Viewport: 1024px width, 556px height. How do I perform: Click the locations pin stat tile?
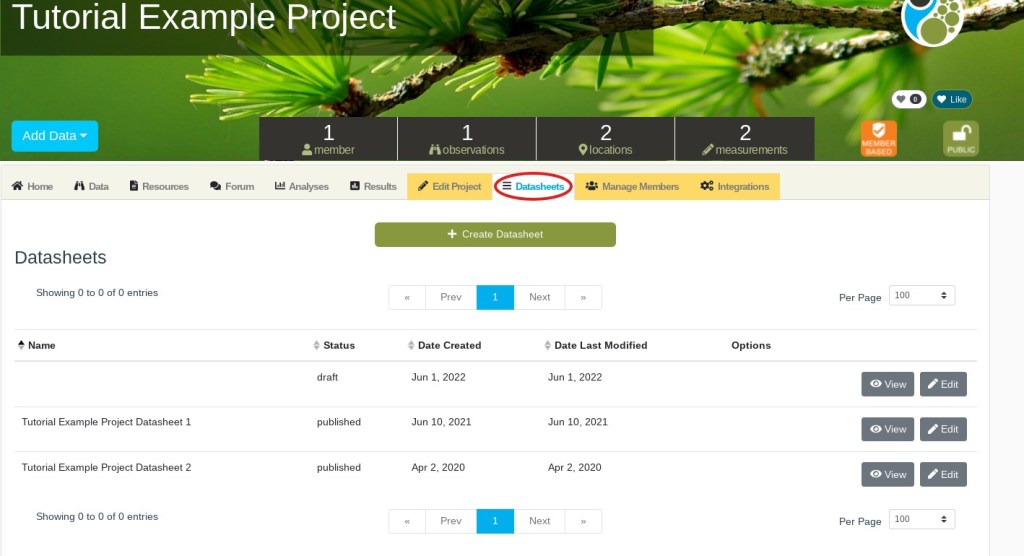(x=605, y=139)
